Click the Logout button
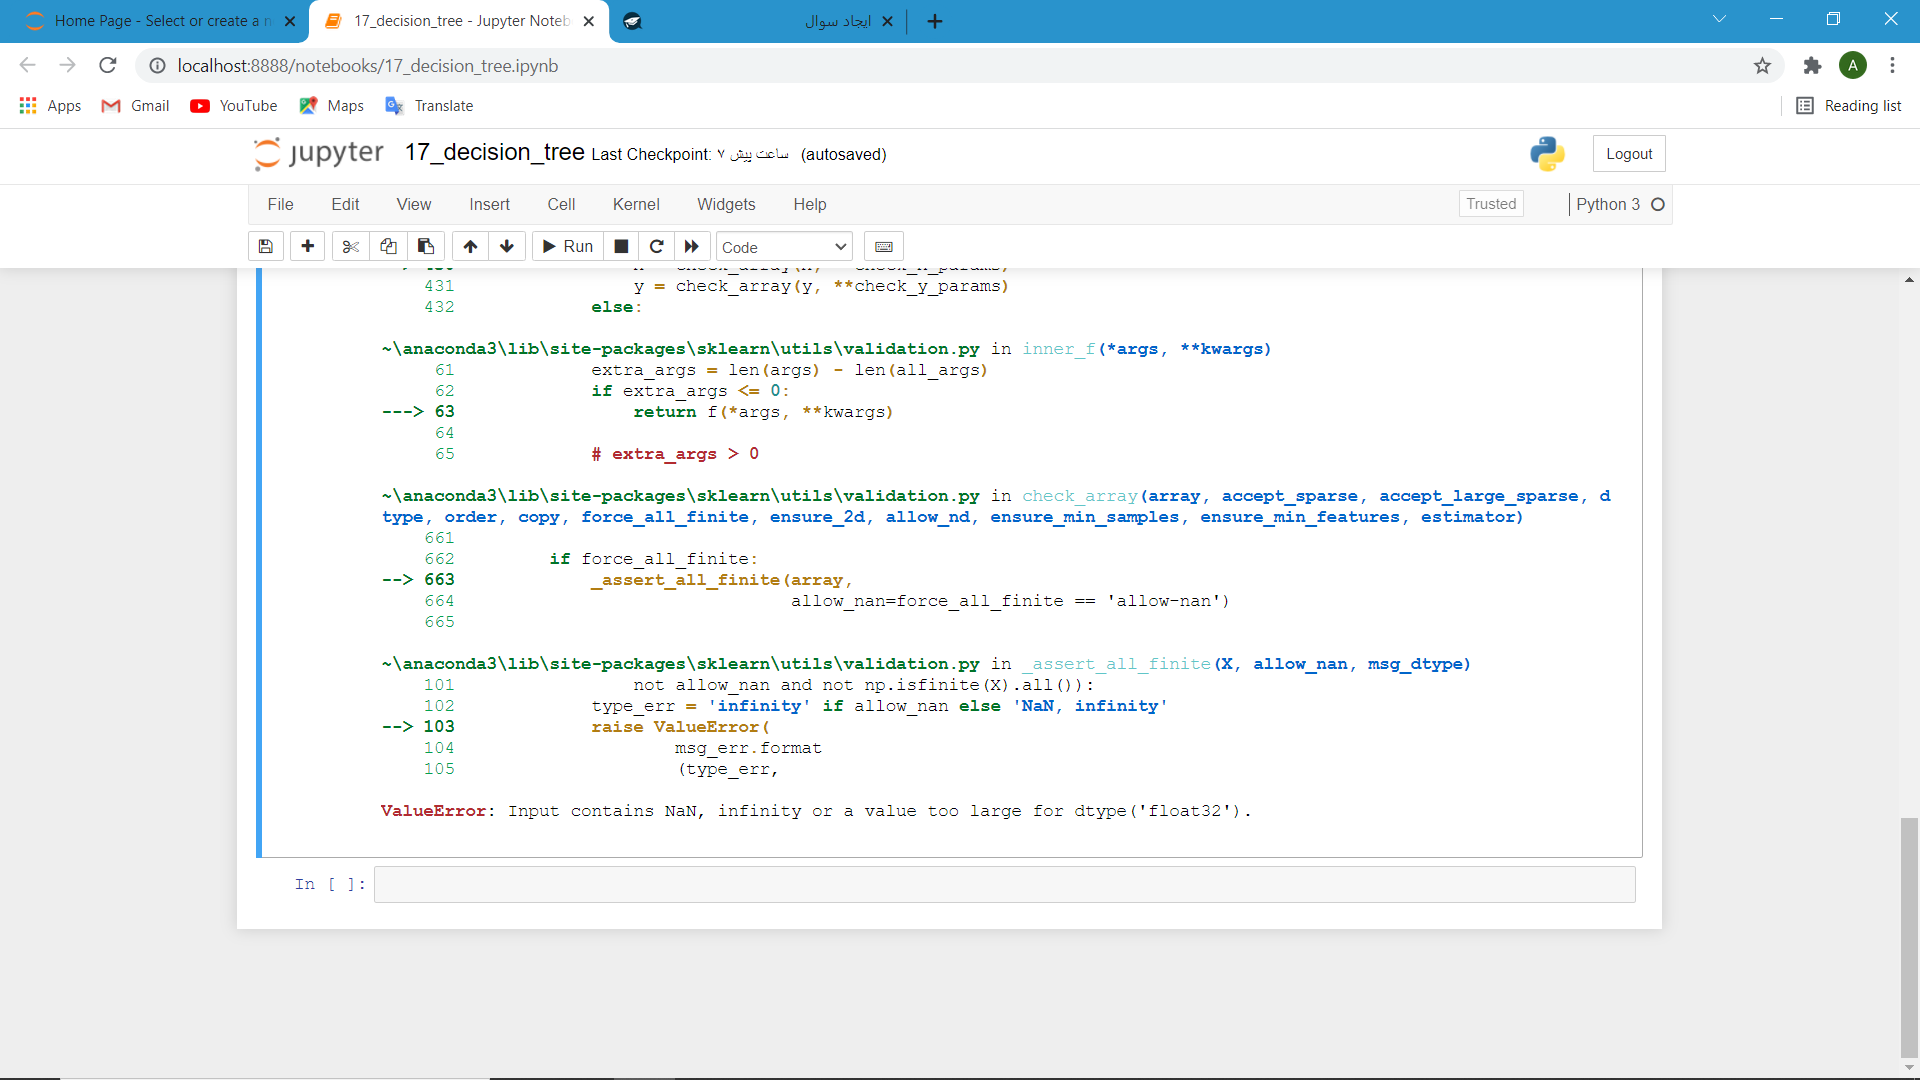The height and width of the screenshot is (1080, 1920). tap(1629, 154)
